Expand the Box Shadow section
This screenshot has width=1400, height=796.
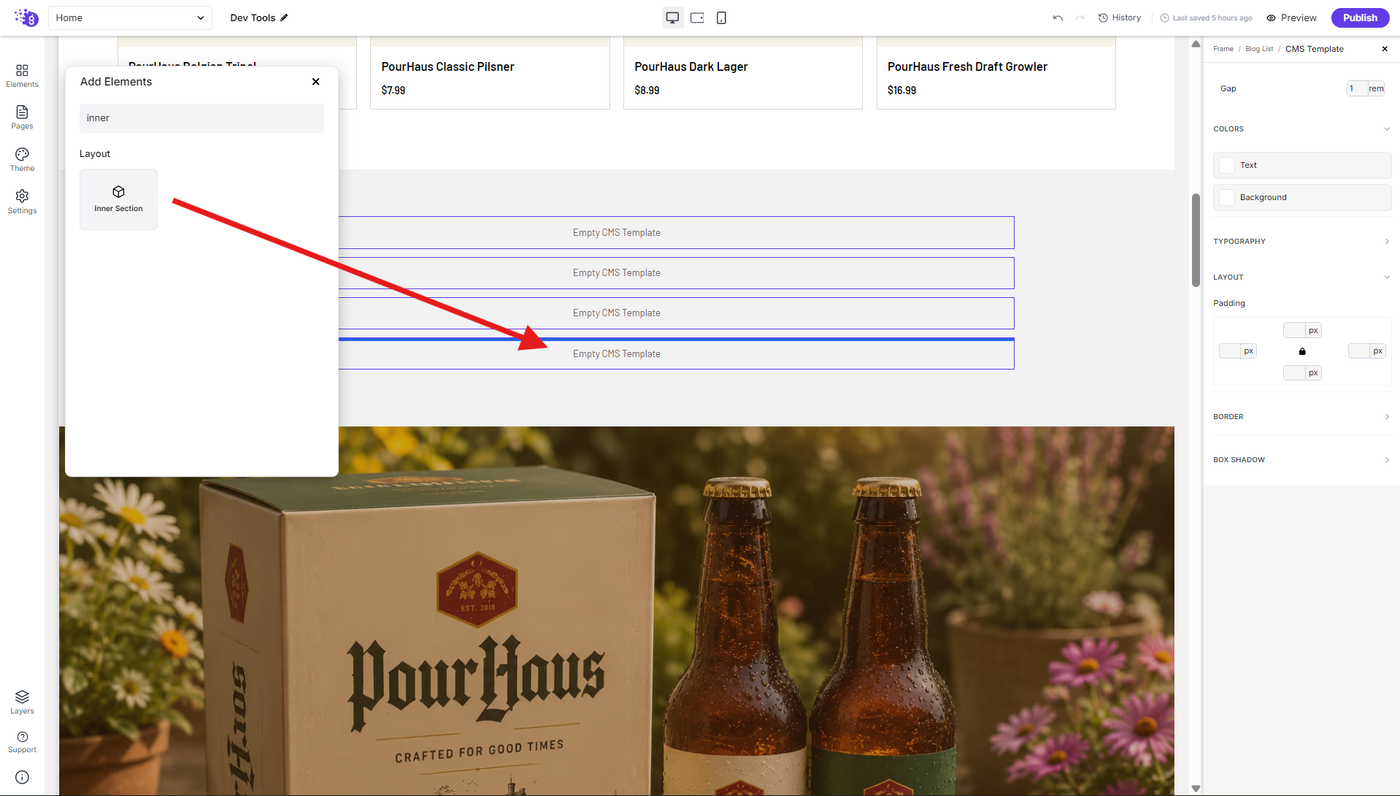click(x=1302, y=460)
